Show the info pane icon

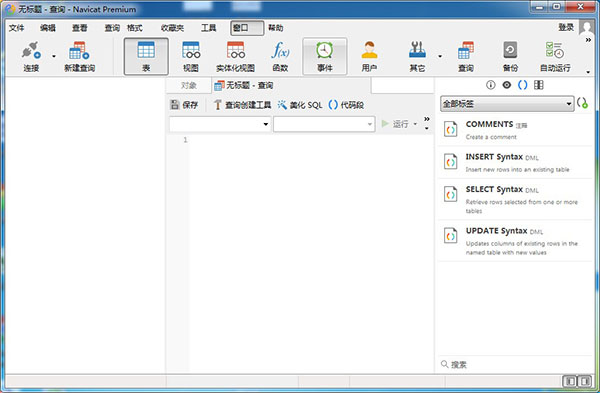tap(490, 85)
